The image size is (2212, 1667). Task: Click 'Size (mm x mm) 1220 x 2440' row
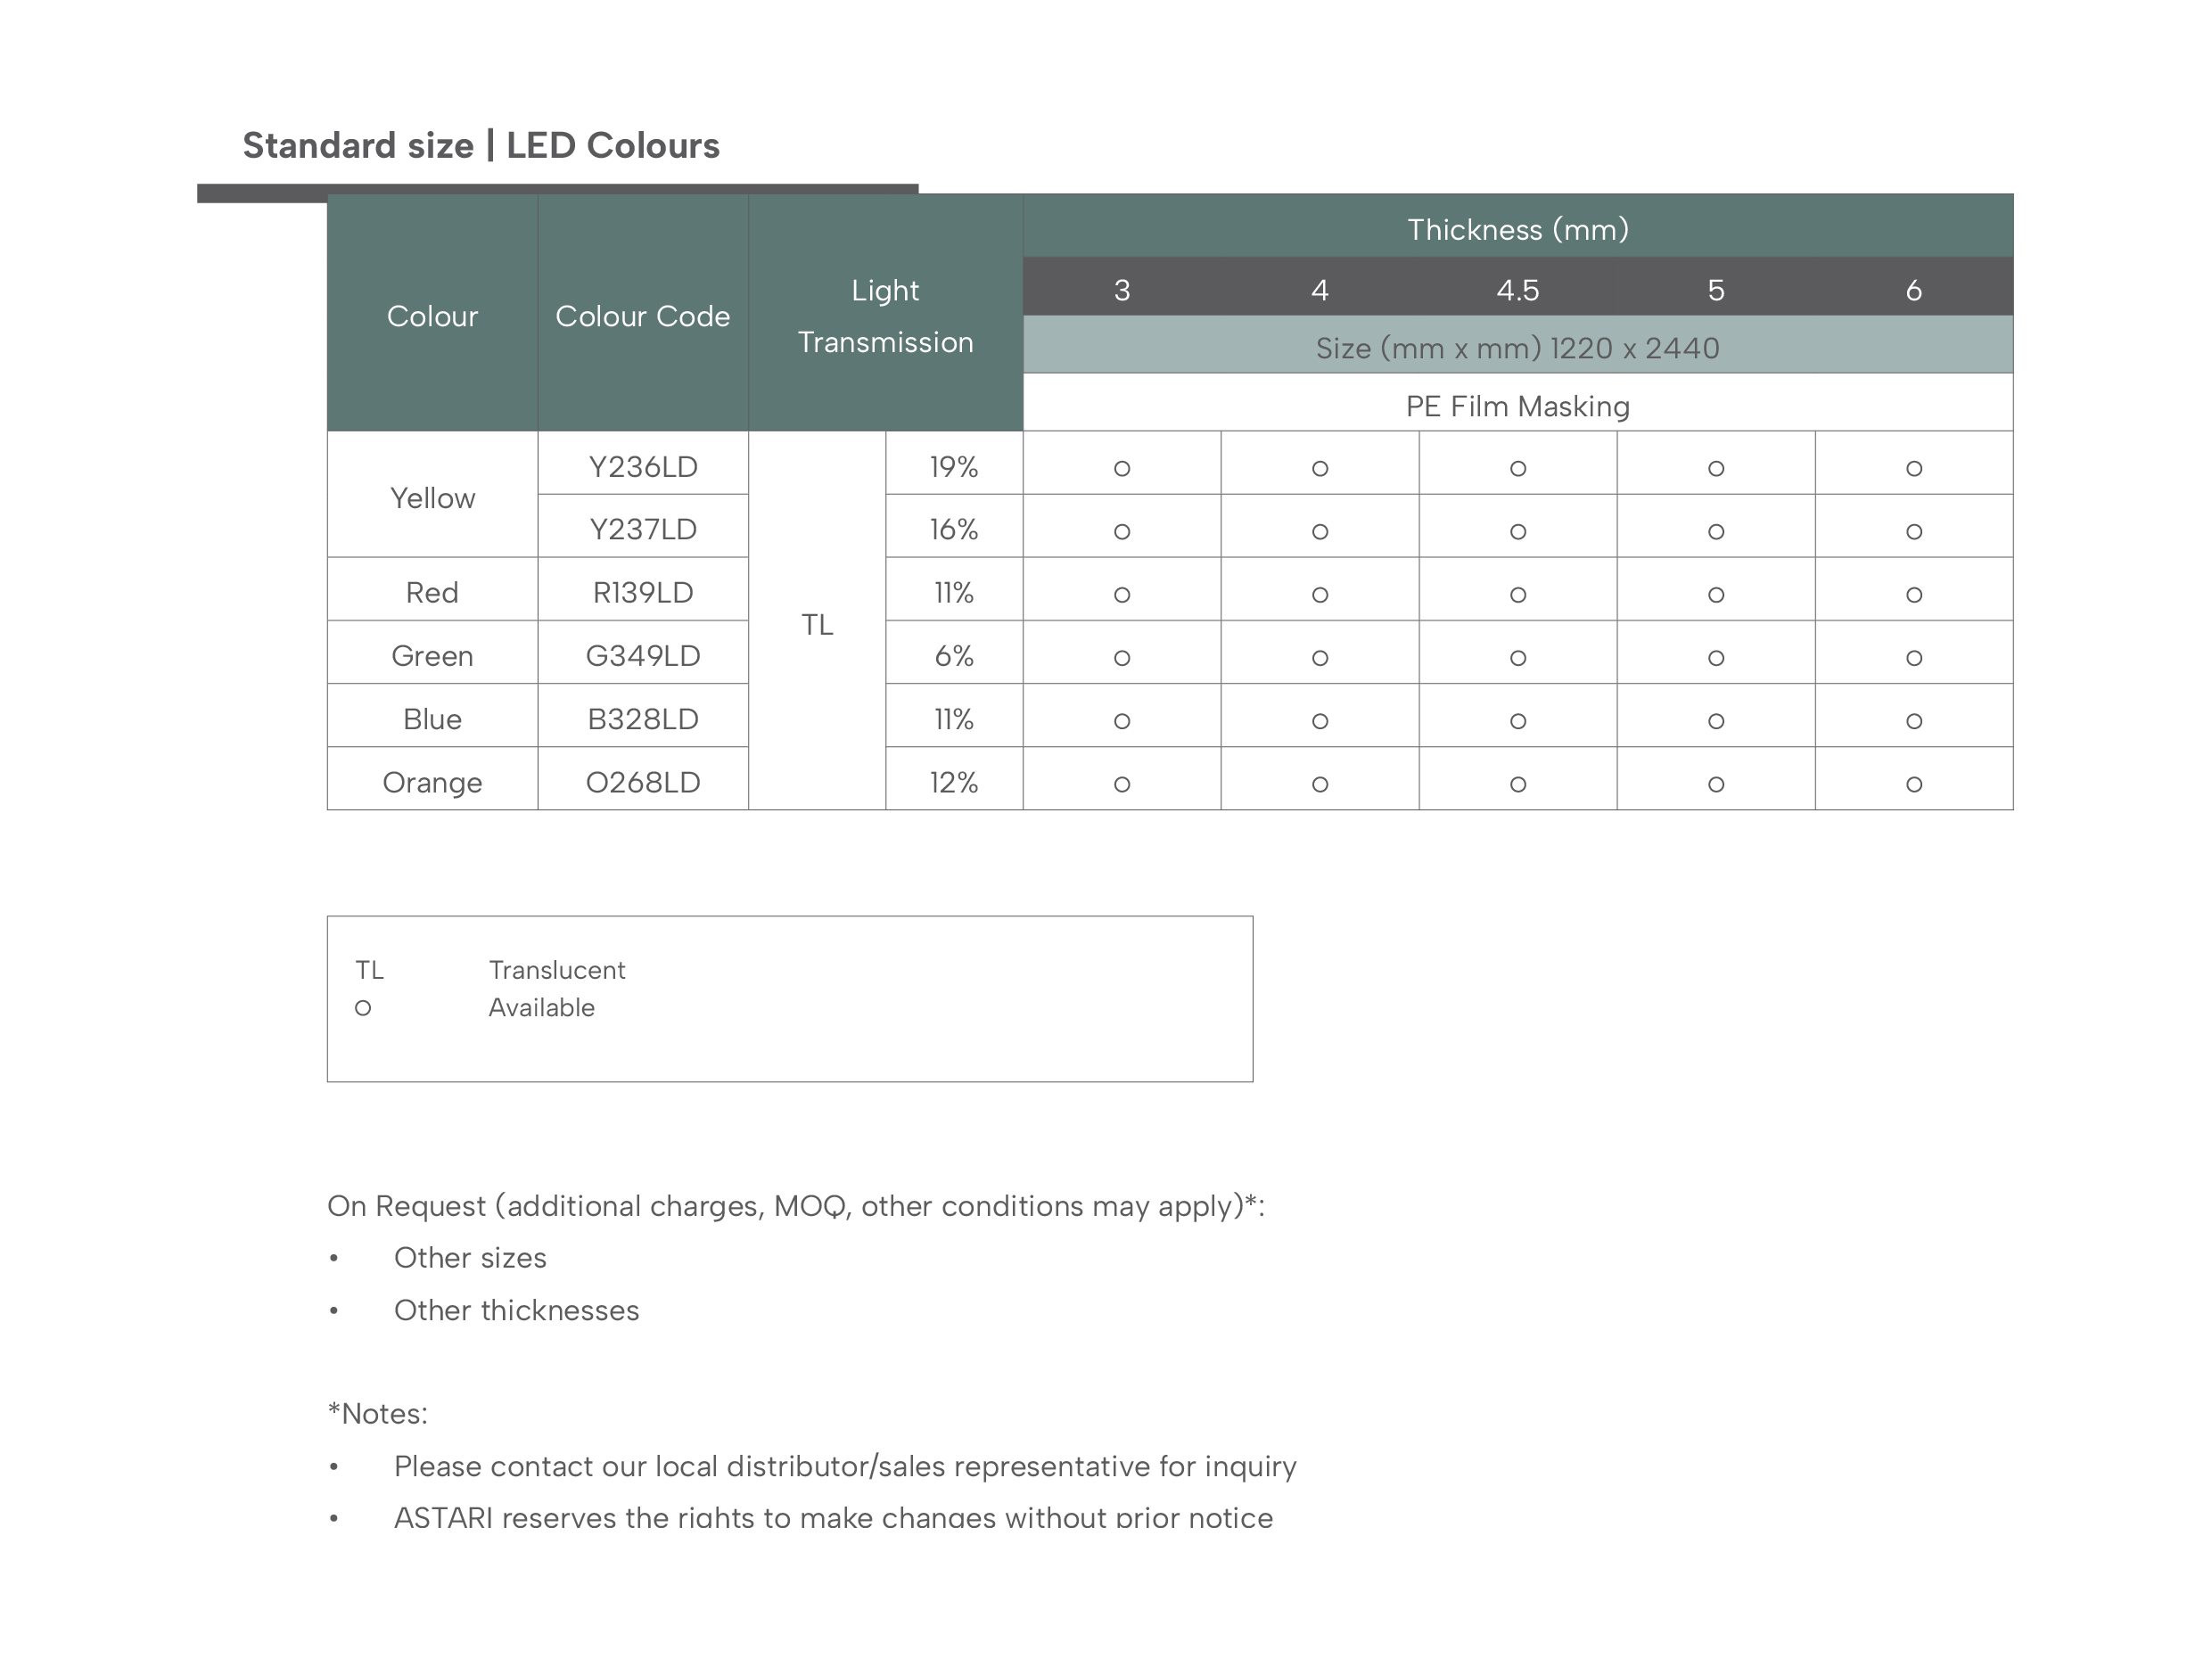(x=1518, y=346)
